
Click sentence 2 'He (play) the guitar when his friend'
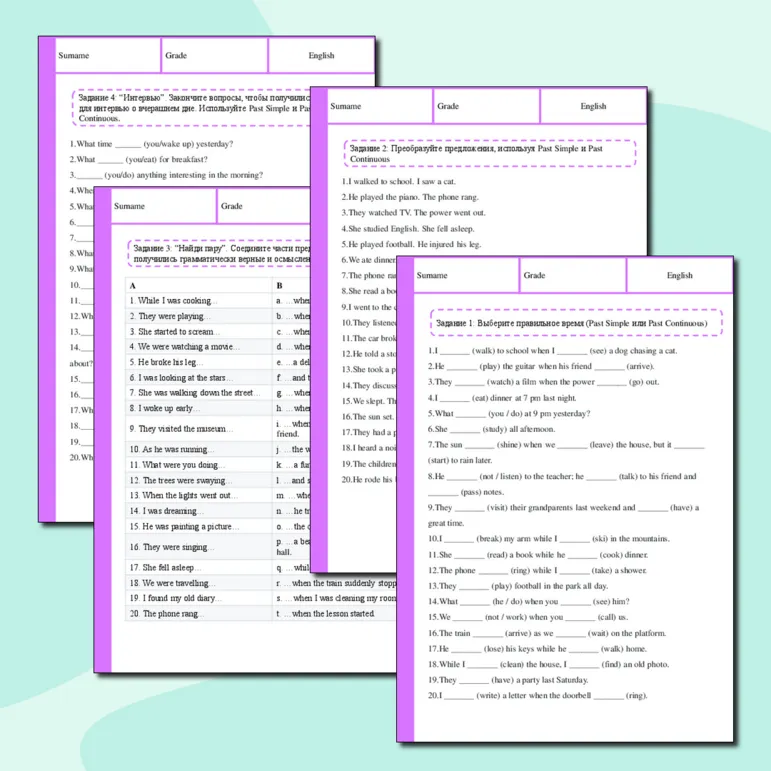pos(541,366)
